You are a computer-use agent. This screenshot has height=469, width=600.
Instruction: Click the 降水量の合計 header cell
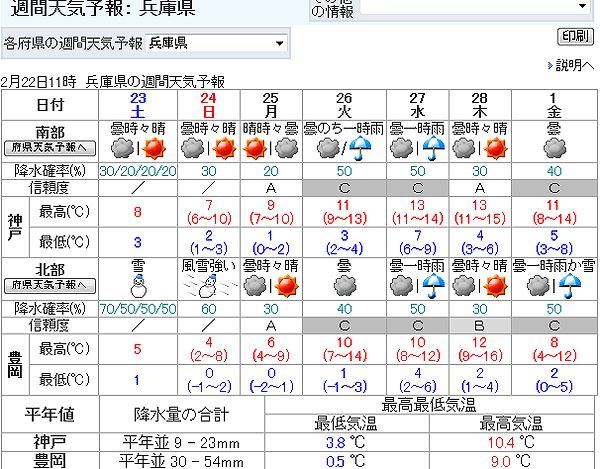[x=181, y=414]
